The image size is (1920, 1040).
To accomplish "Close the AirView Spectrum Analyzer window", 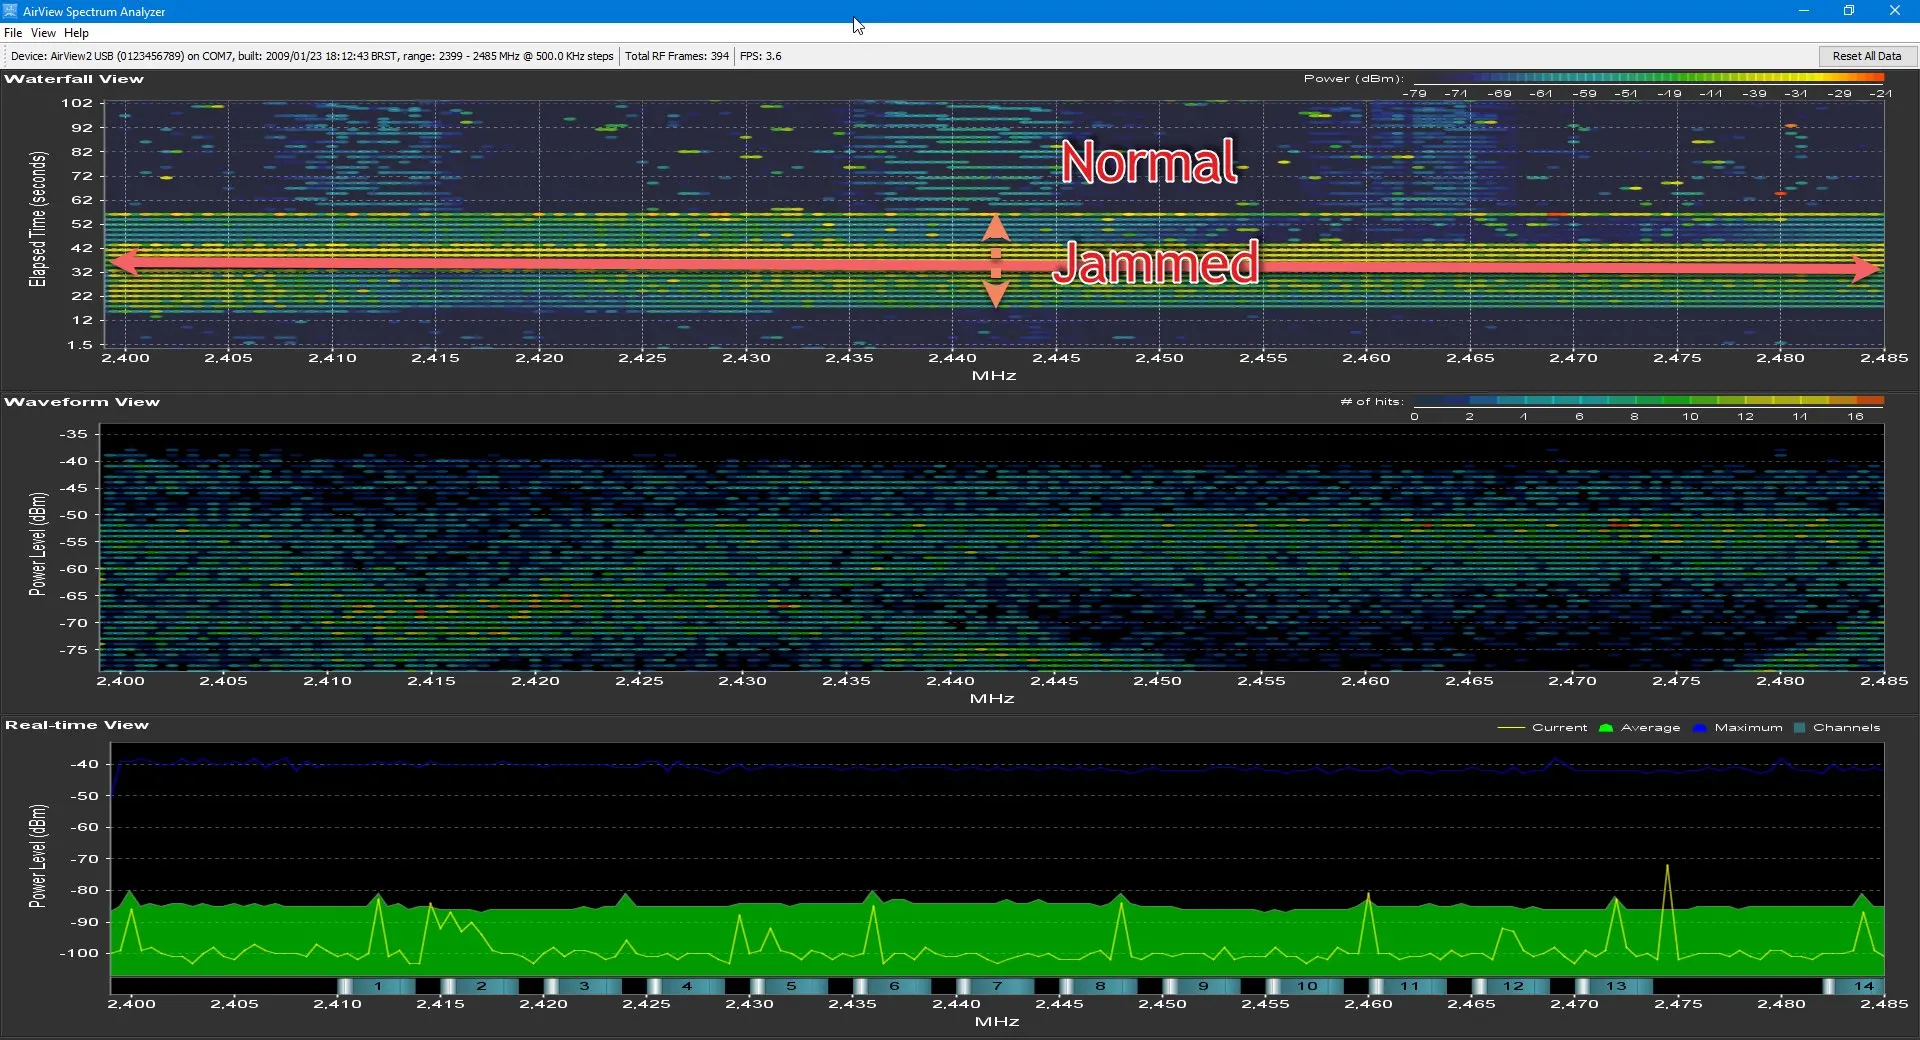I will (1895, 11).
